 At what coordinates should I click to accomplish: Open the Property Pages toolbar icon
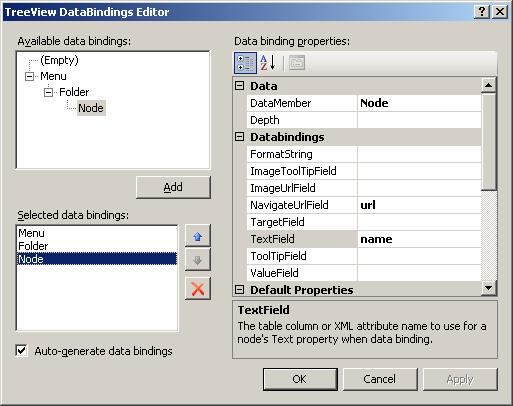[x=297, y=63]
